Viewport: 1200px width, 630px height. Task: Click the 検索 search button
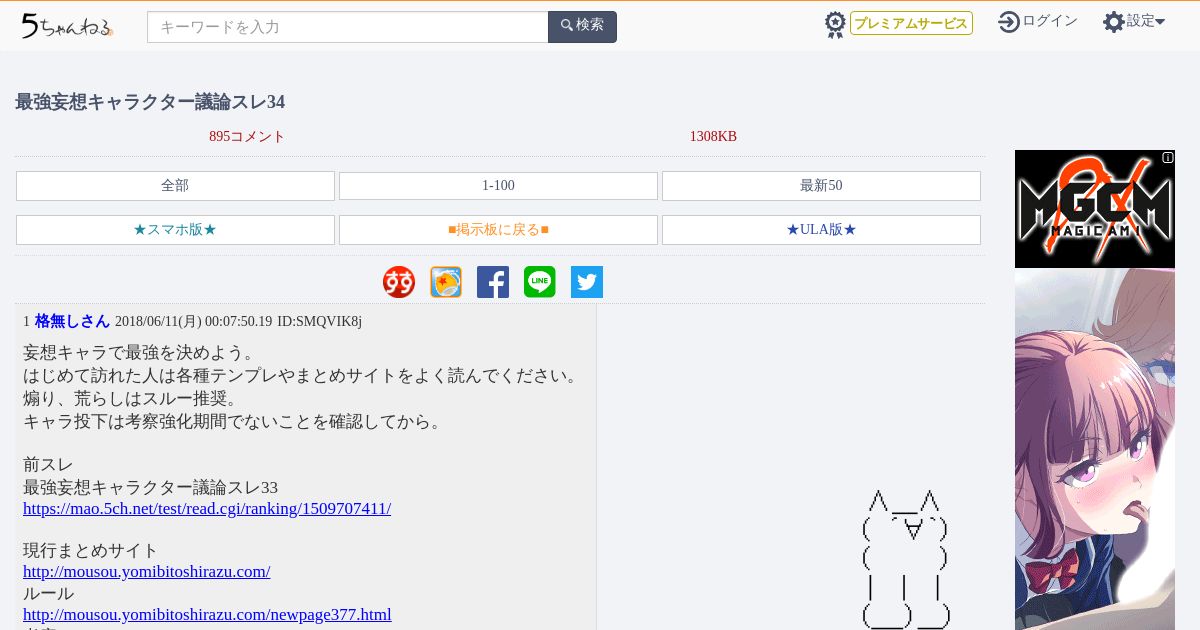point(582,27)
